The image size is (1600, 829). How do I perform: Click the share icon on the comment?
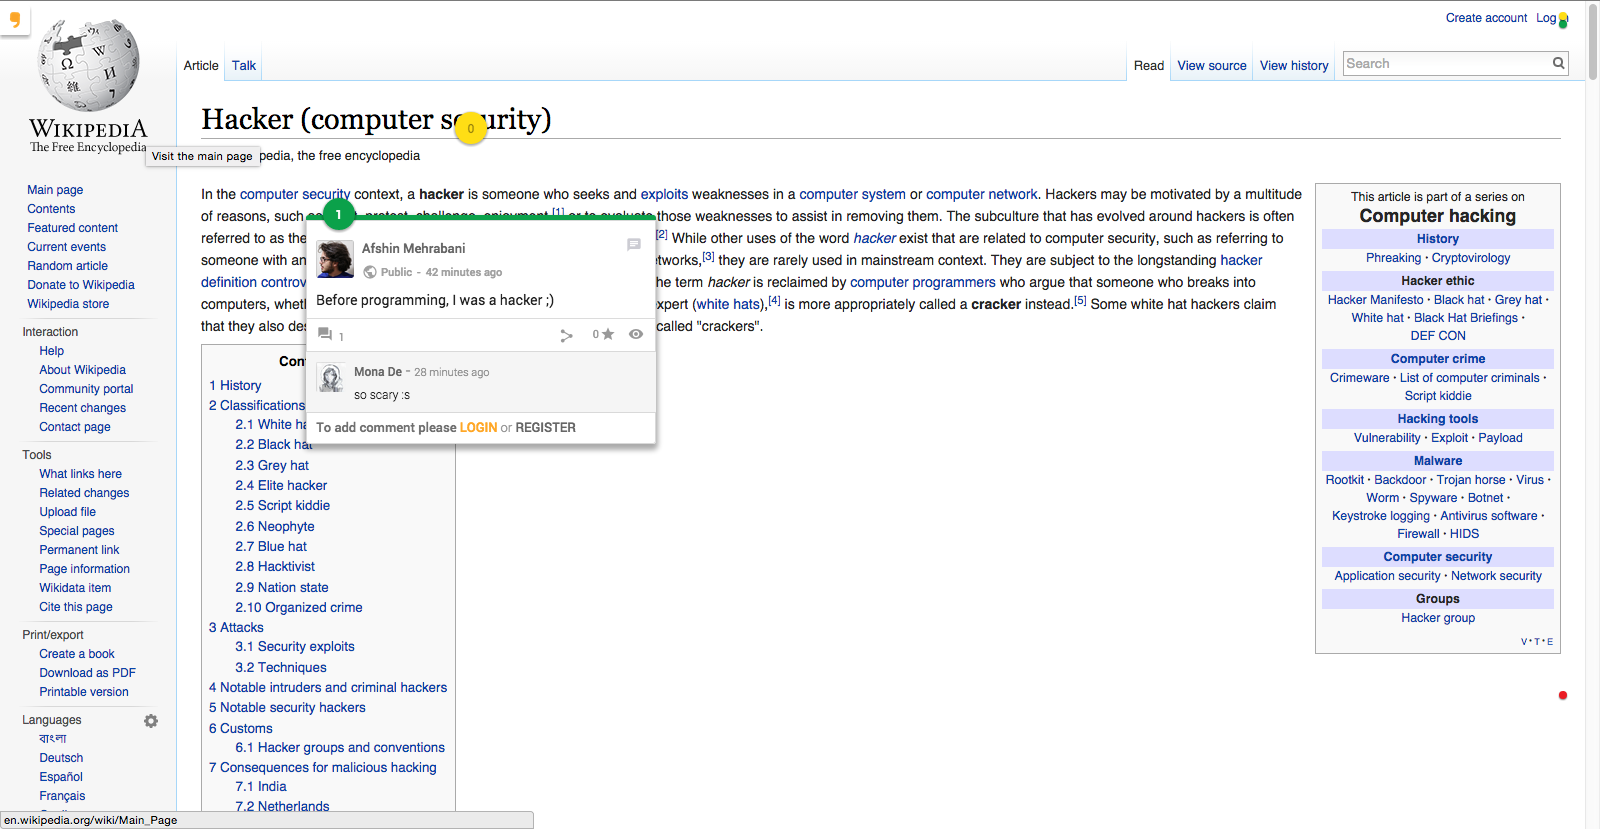pyautogui.click(x=566, y=335)
